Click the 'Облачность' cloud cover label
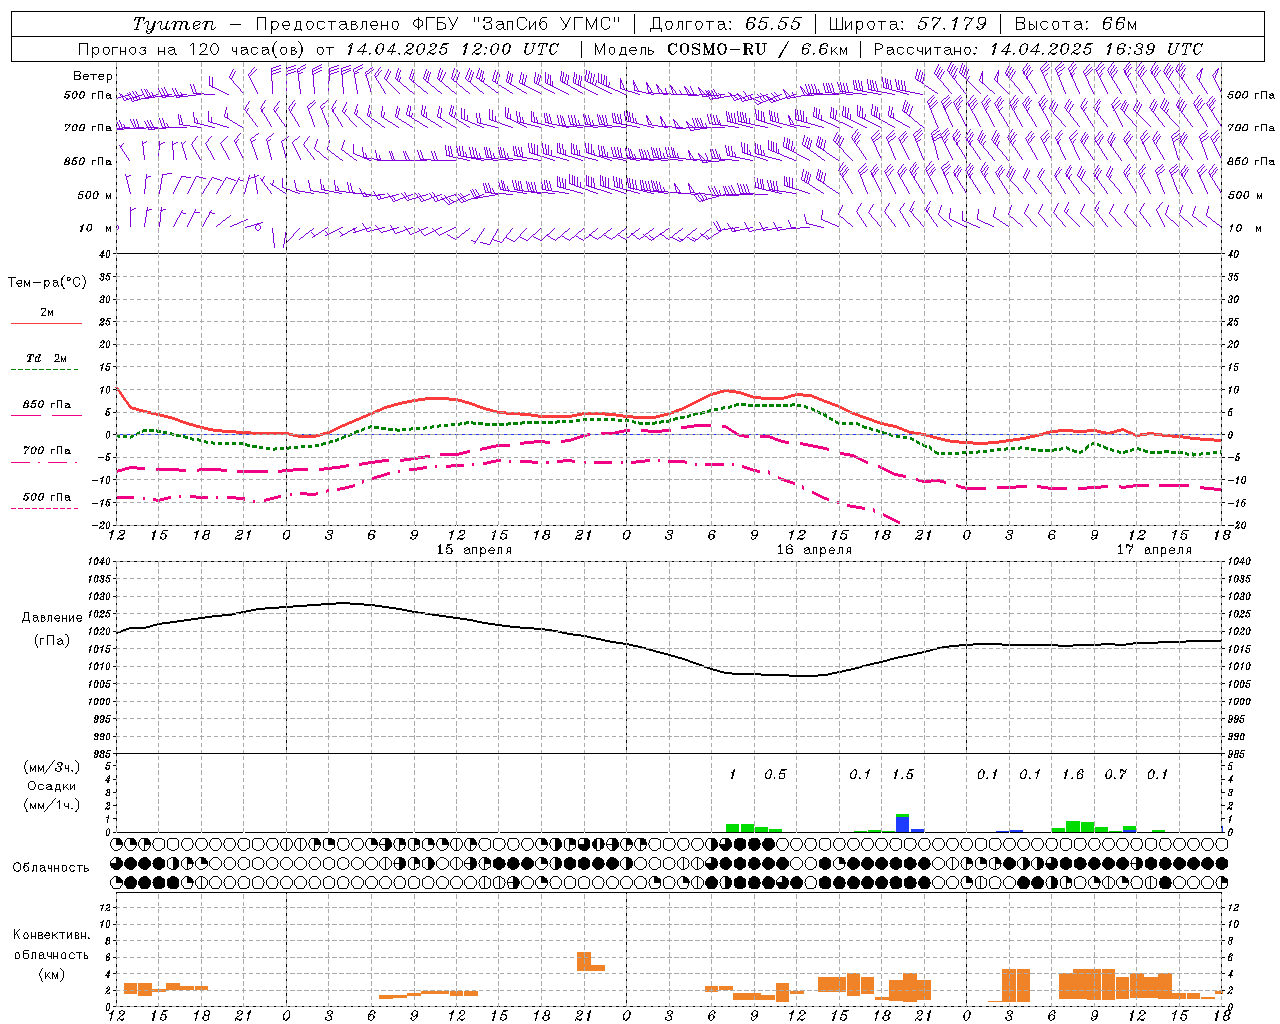This screenshot has height=1024, width=1280. click(51, 868)
